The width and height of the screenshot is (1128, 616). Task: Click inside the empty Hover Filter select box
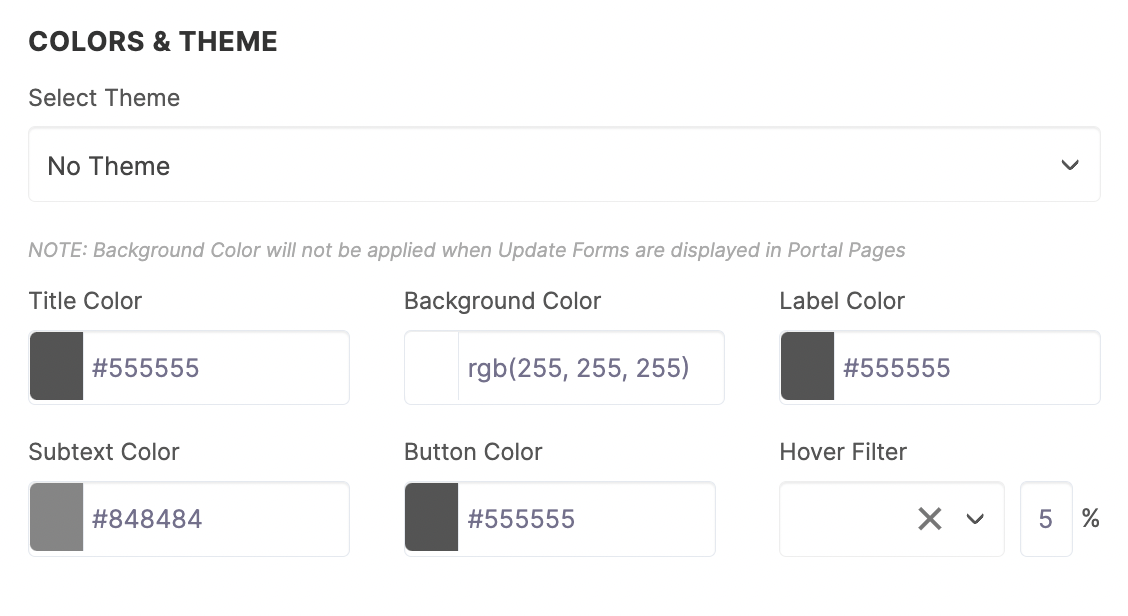pos(845,519)
